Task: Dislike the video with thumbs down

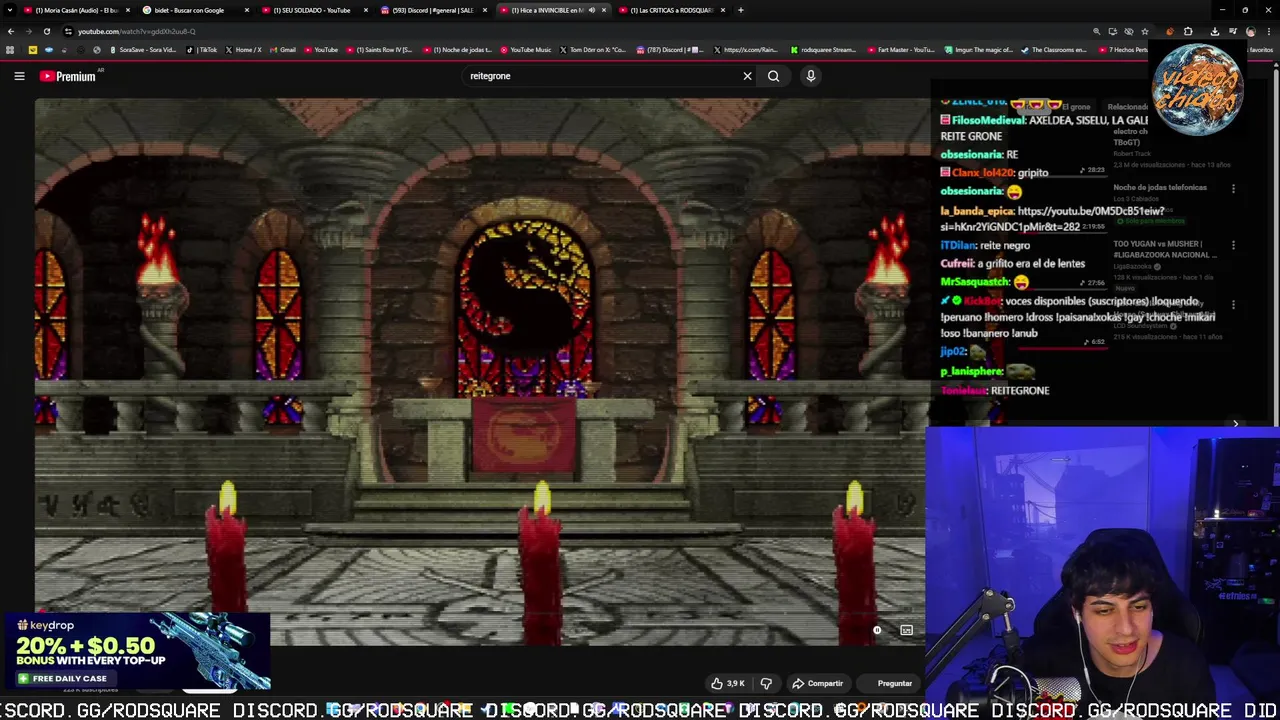Action: [766, 684]
